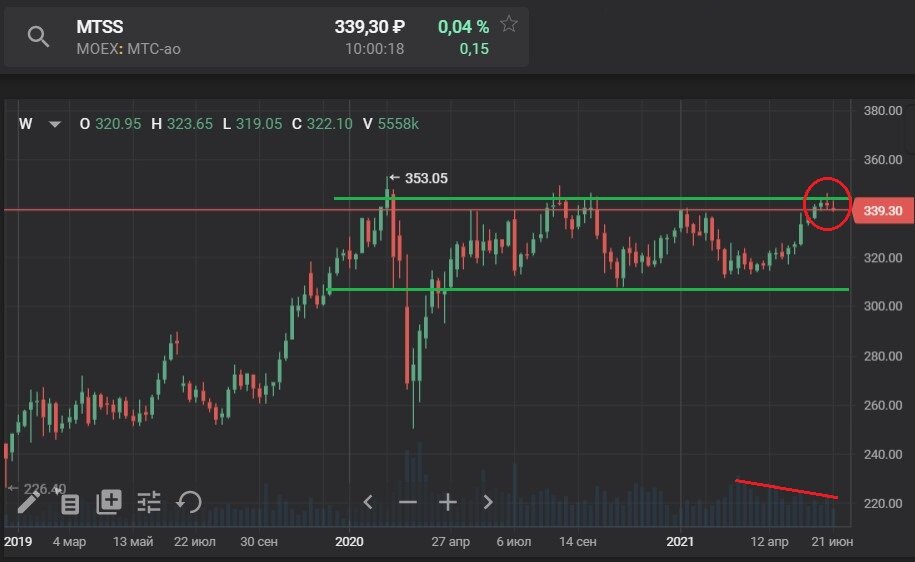Click the 220.00 price axis label
The image size is (915, 562).
point(883,503)
